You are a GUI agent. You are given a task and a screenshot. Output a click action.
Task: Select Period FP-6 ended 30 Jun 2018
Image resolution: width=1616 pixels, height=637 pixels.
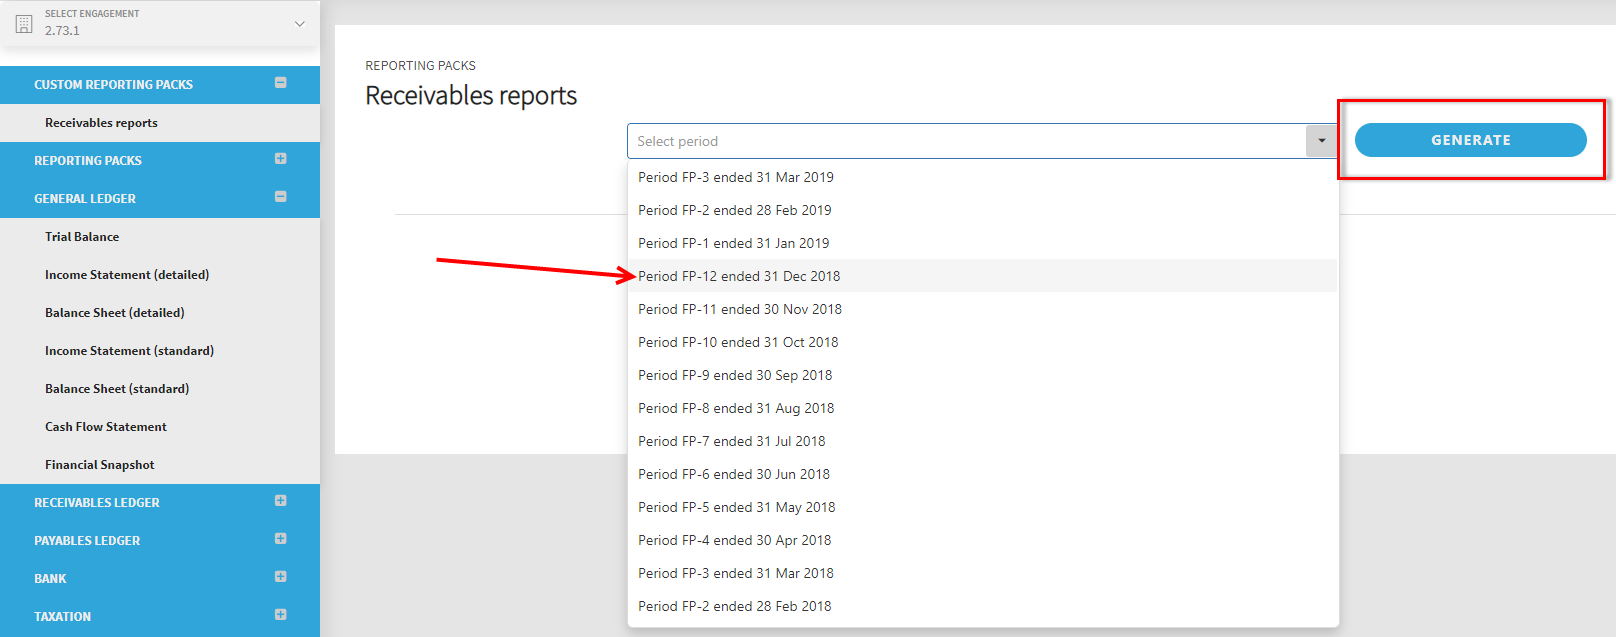[983, 474]
